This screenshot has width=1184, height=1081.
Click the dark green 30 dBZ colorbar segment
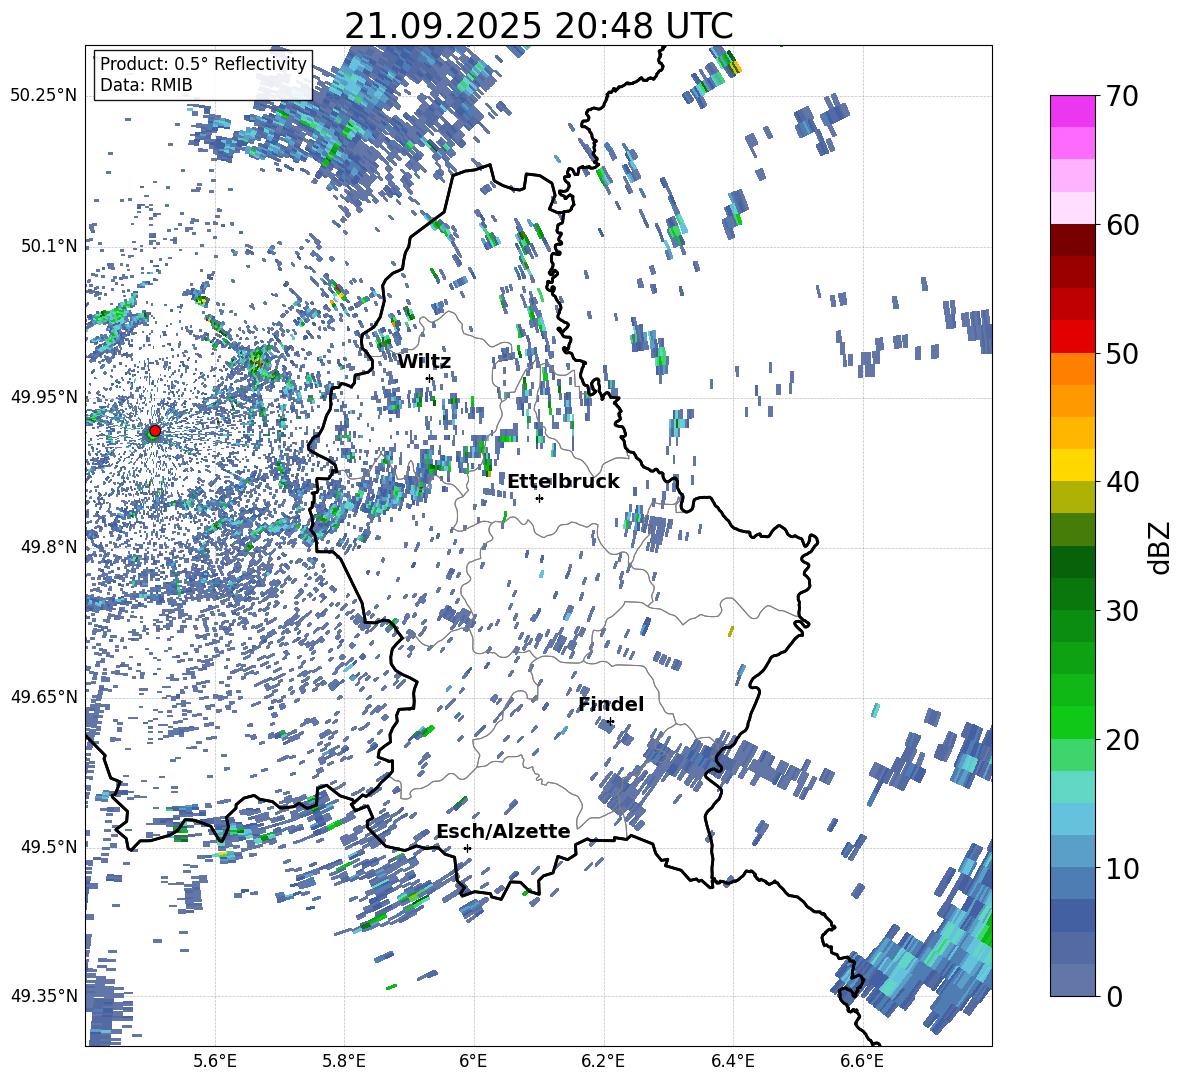point(1072,594)
